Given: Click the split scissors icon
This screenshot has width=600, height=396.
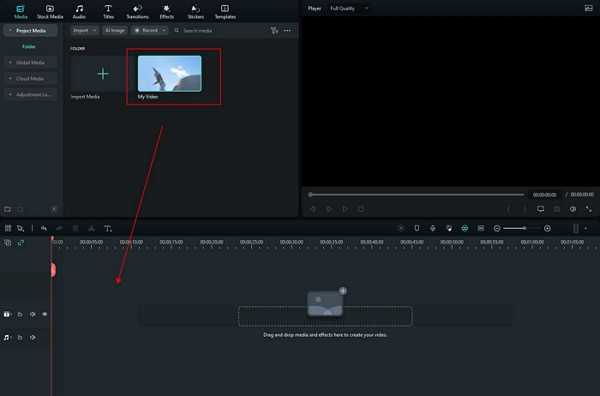Looking at the screenshot, I should click(91, 228).
